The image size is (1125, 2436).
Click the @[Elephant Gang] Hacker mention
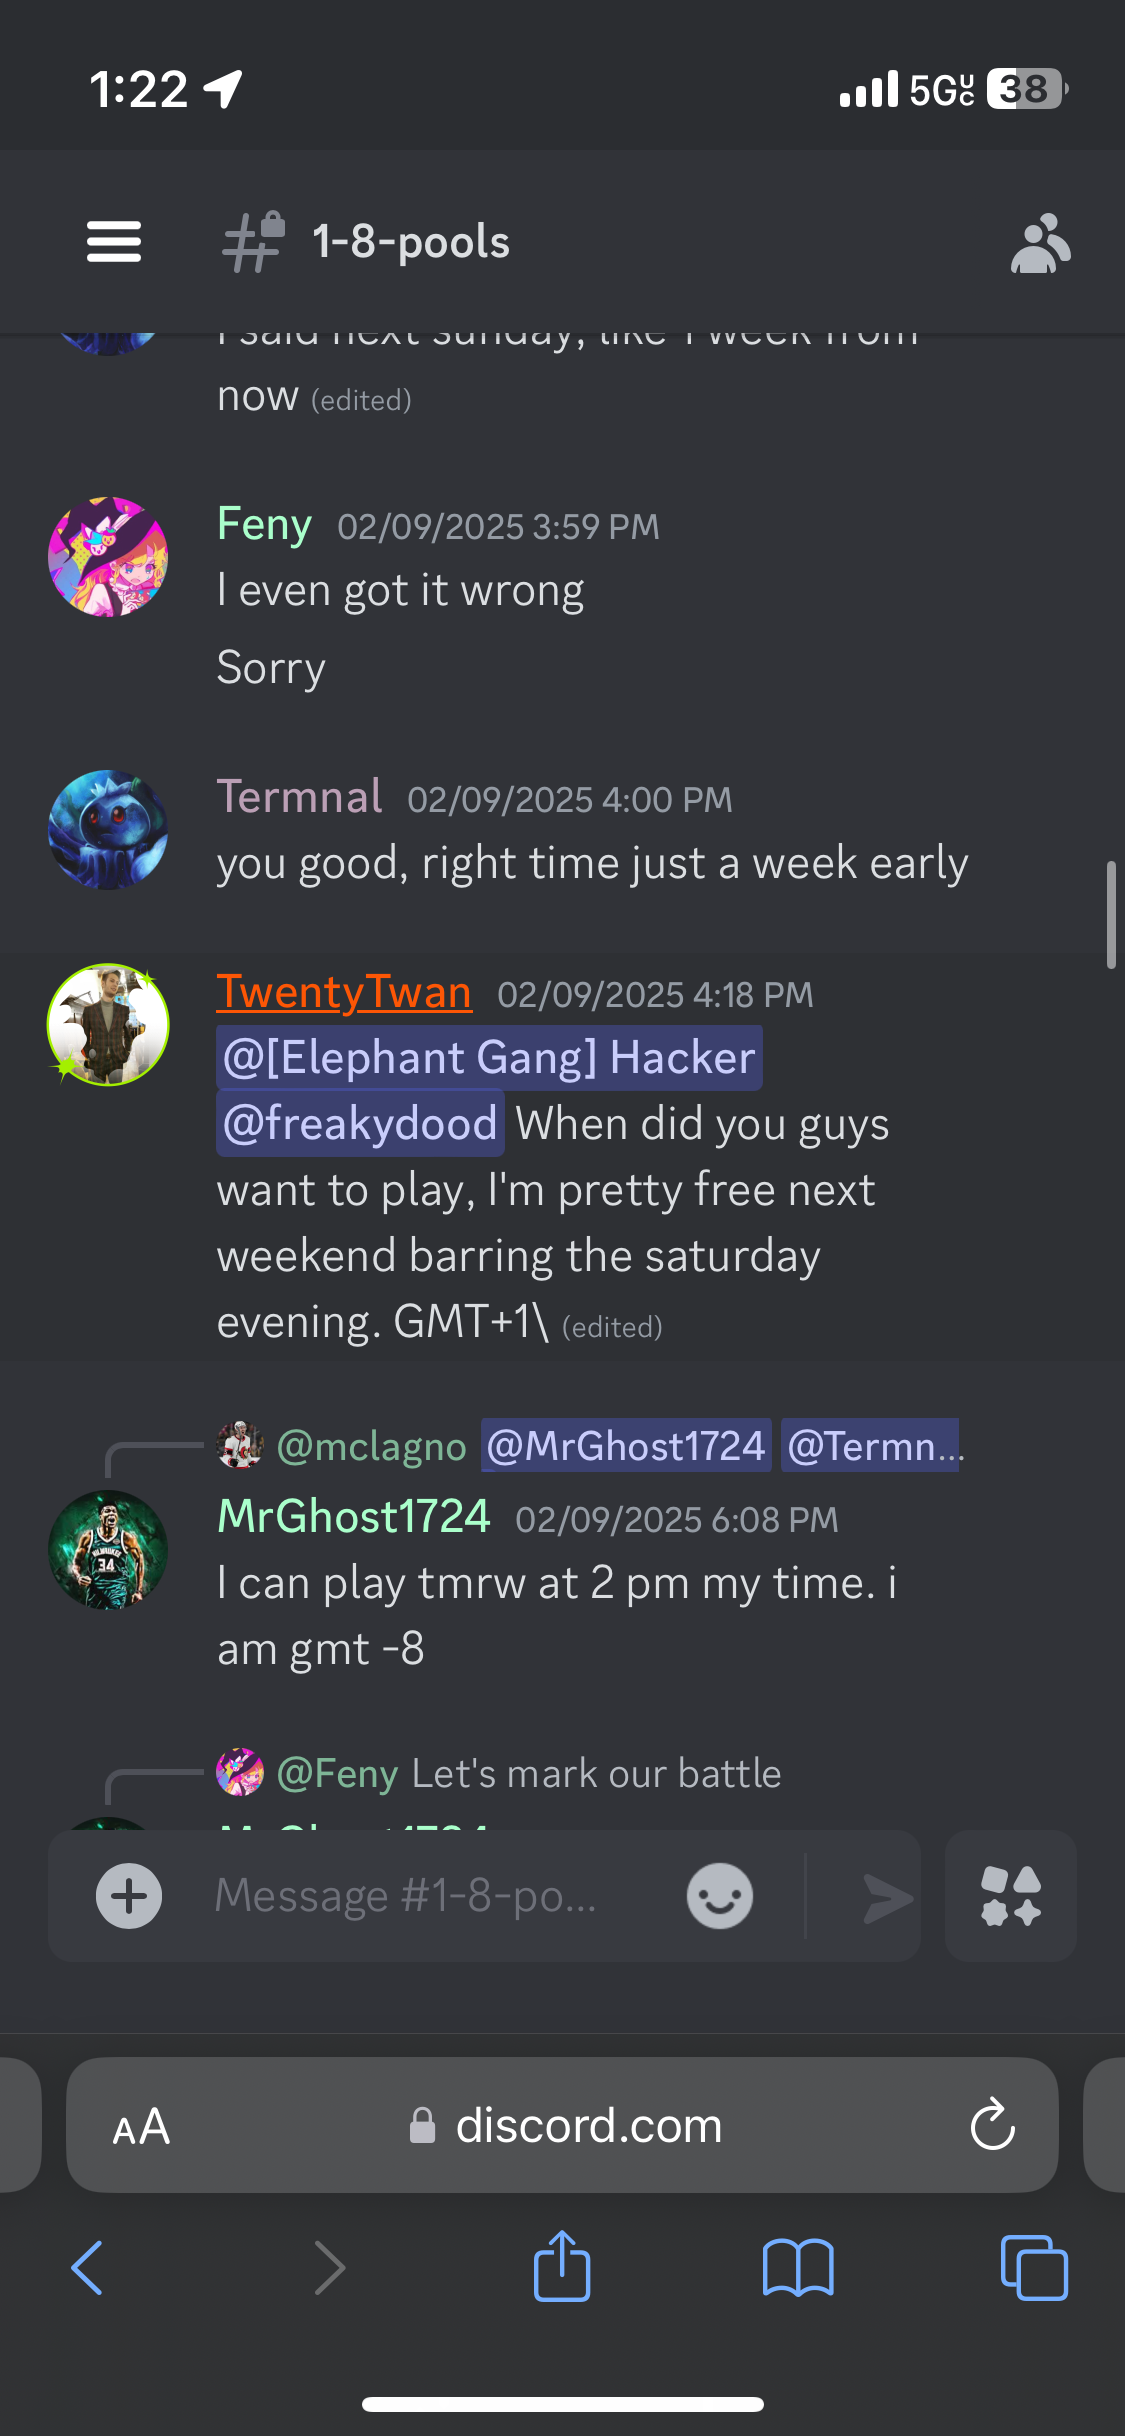pyautogui.click(x=489, y=1058)
